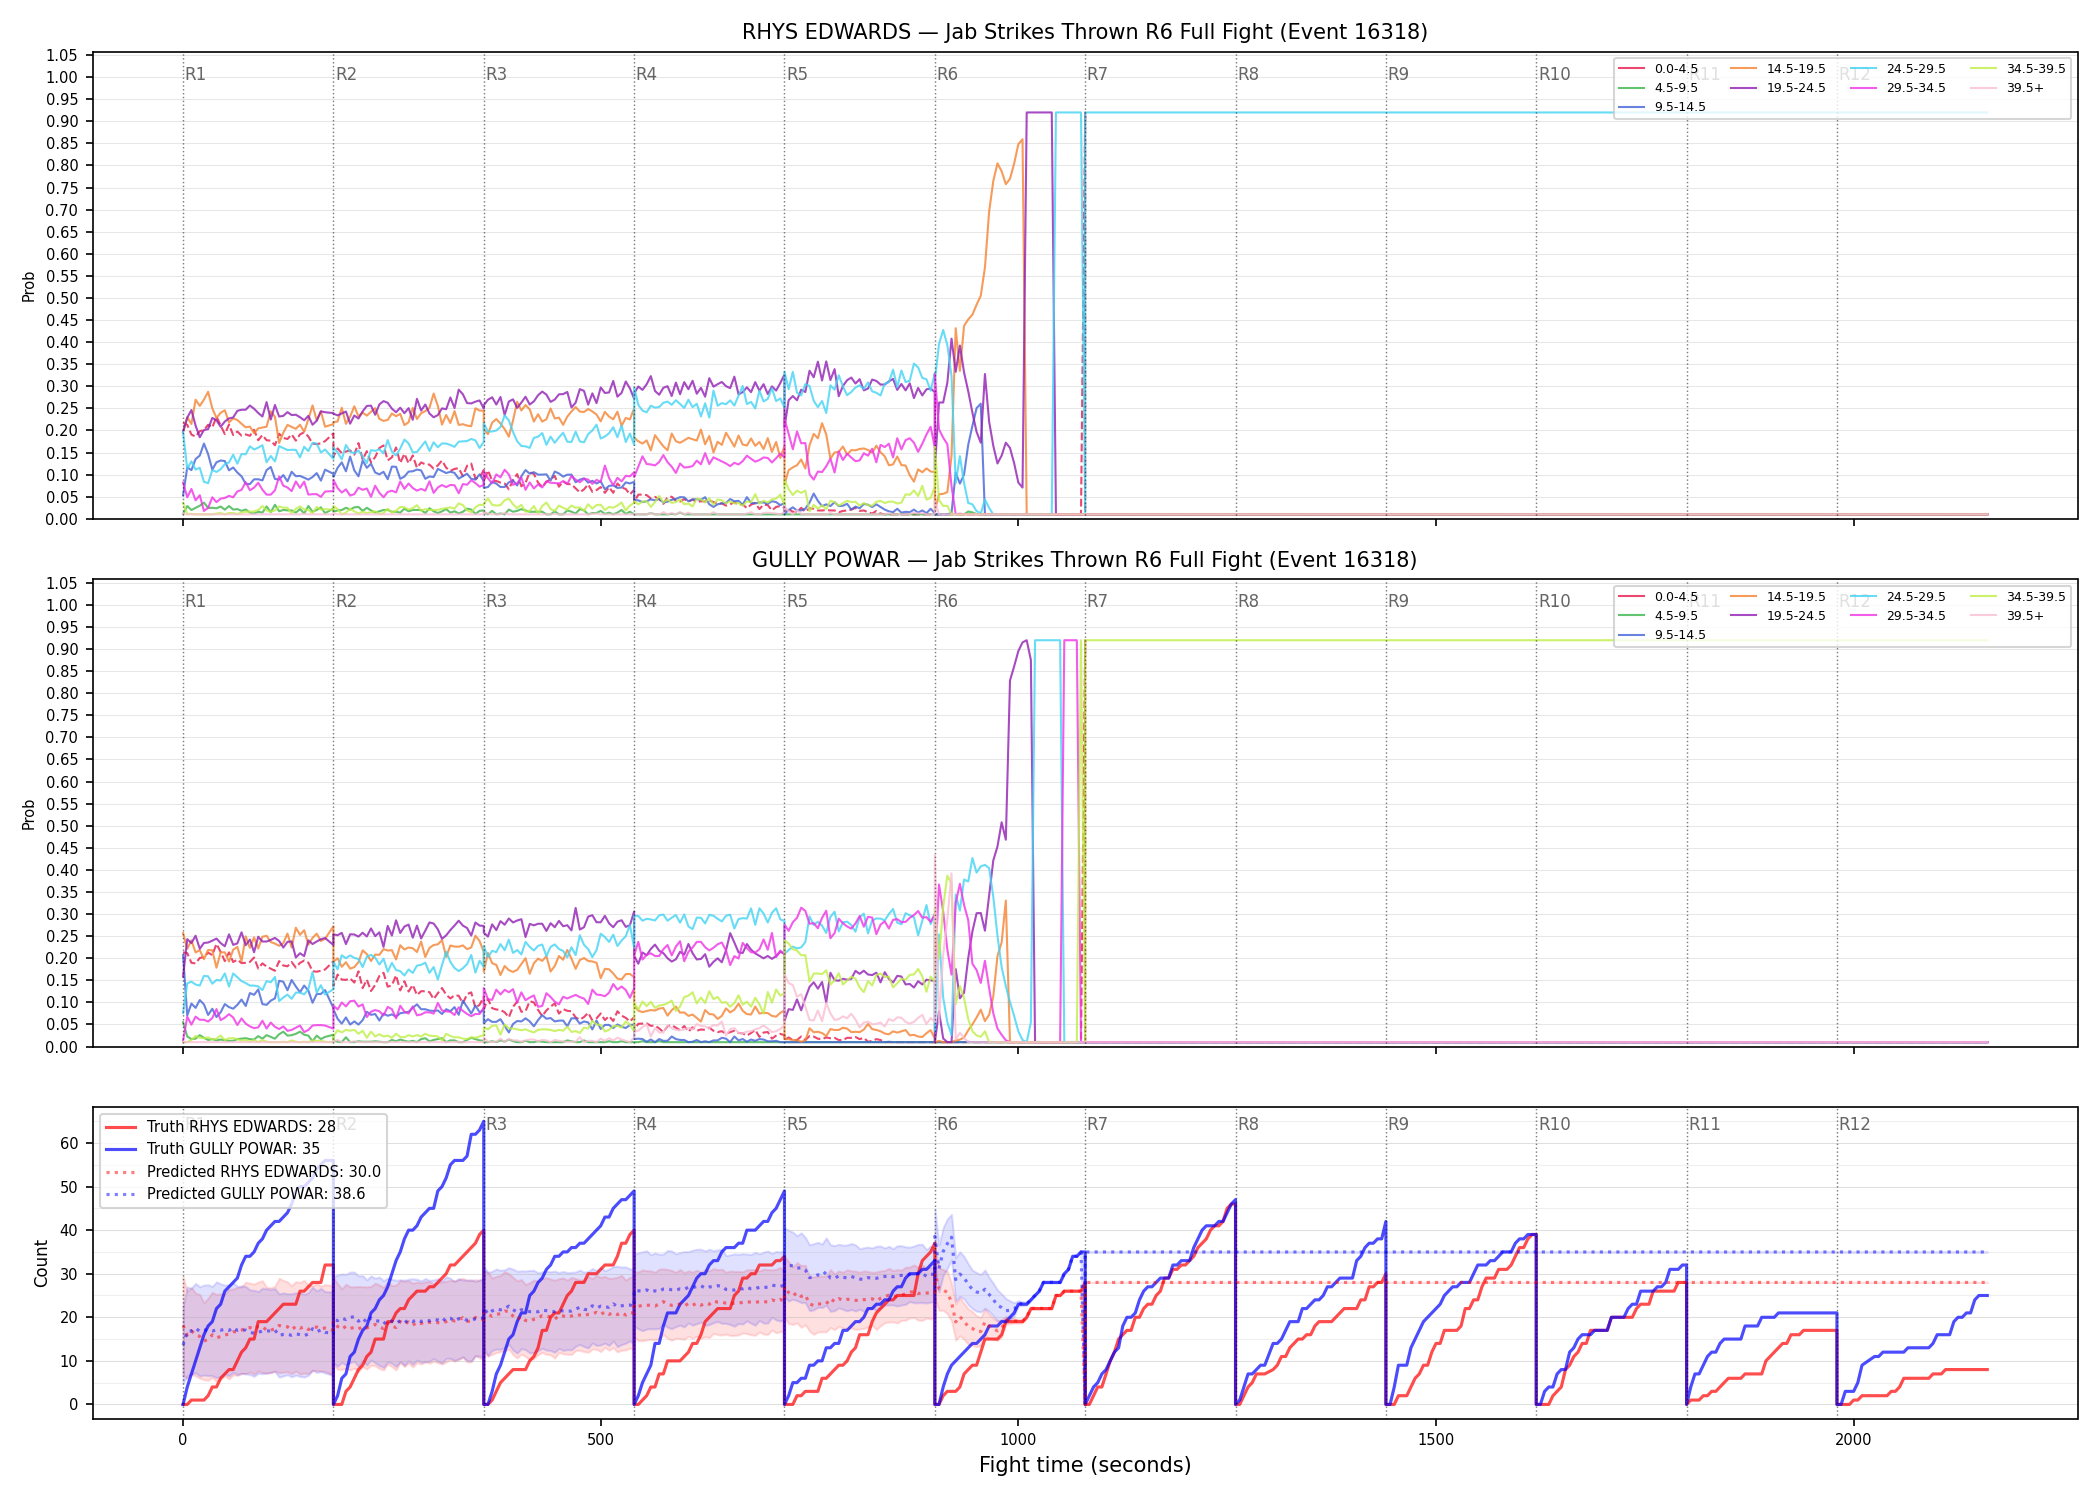Select '29.5-34.5' legend entry in RHYS EDWARDS chart
The image size is (2100, 1500).
(1898, 88)
